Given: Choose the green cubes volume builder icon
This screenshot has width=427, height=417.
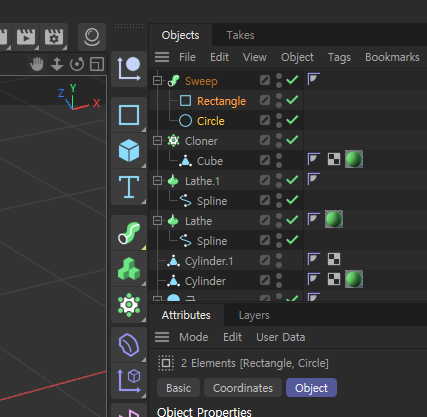Looking at the screenshot, I should [x=129, y=269].
